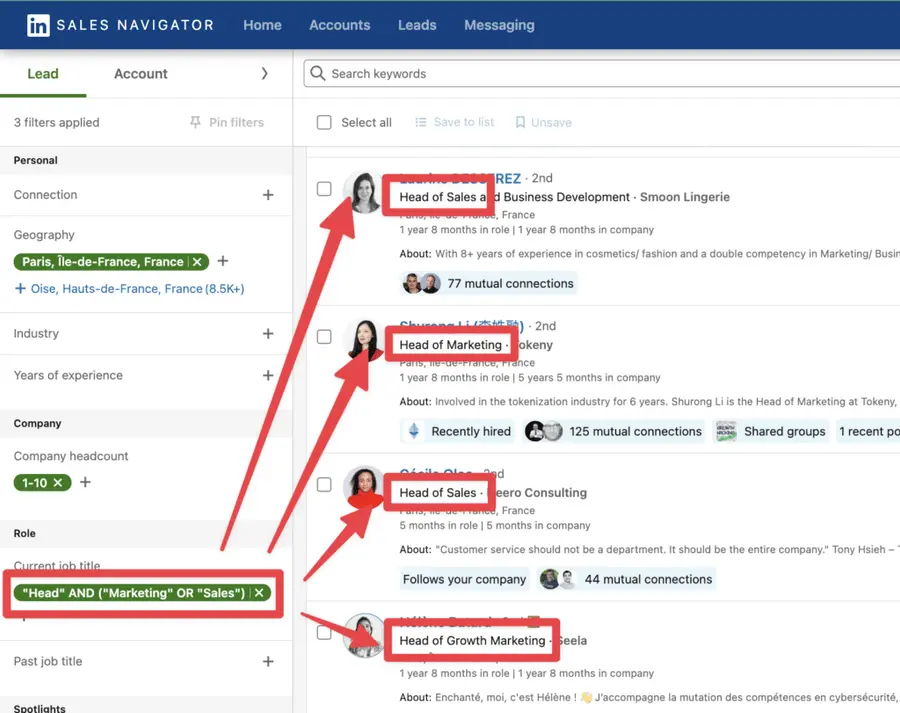
Task: Remove the Head AND Marketing OR Sales title filter
Action: click(x=259, y=594)
